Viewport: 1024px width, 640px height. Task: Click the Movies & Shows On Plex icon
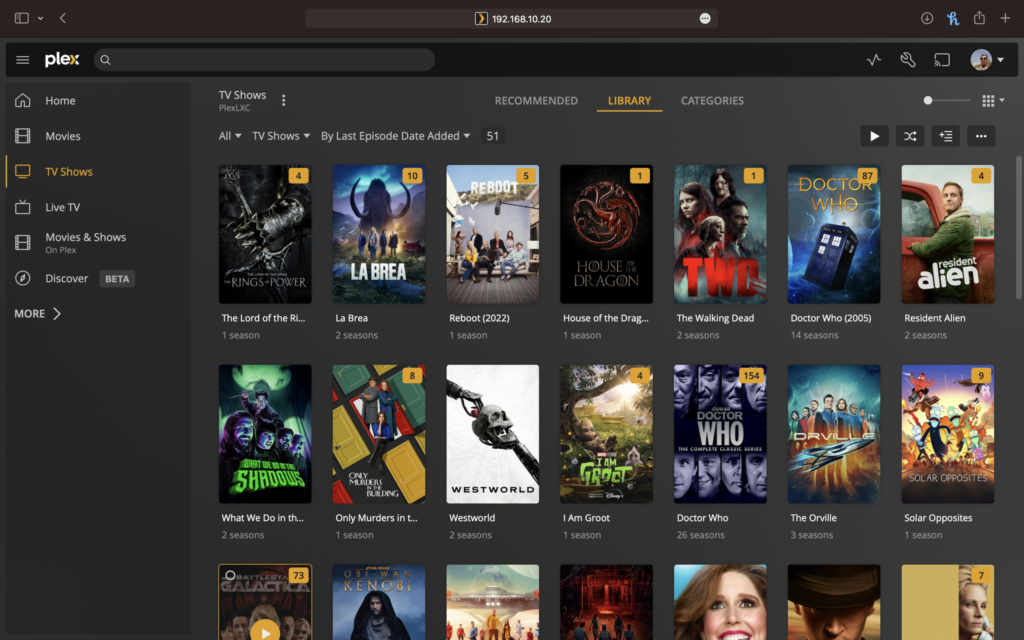23,242
